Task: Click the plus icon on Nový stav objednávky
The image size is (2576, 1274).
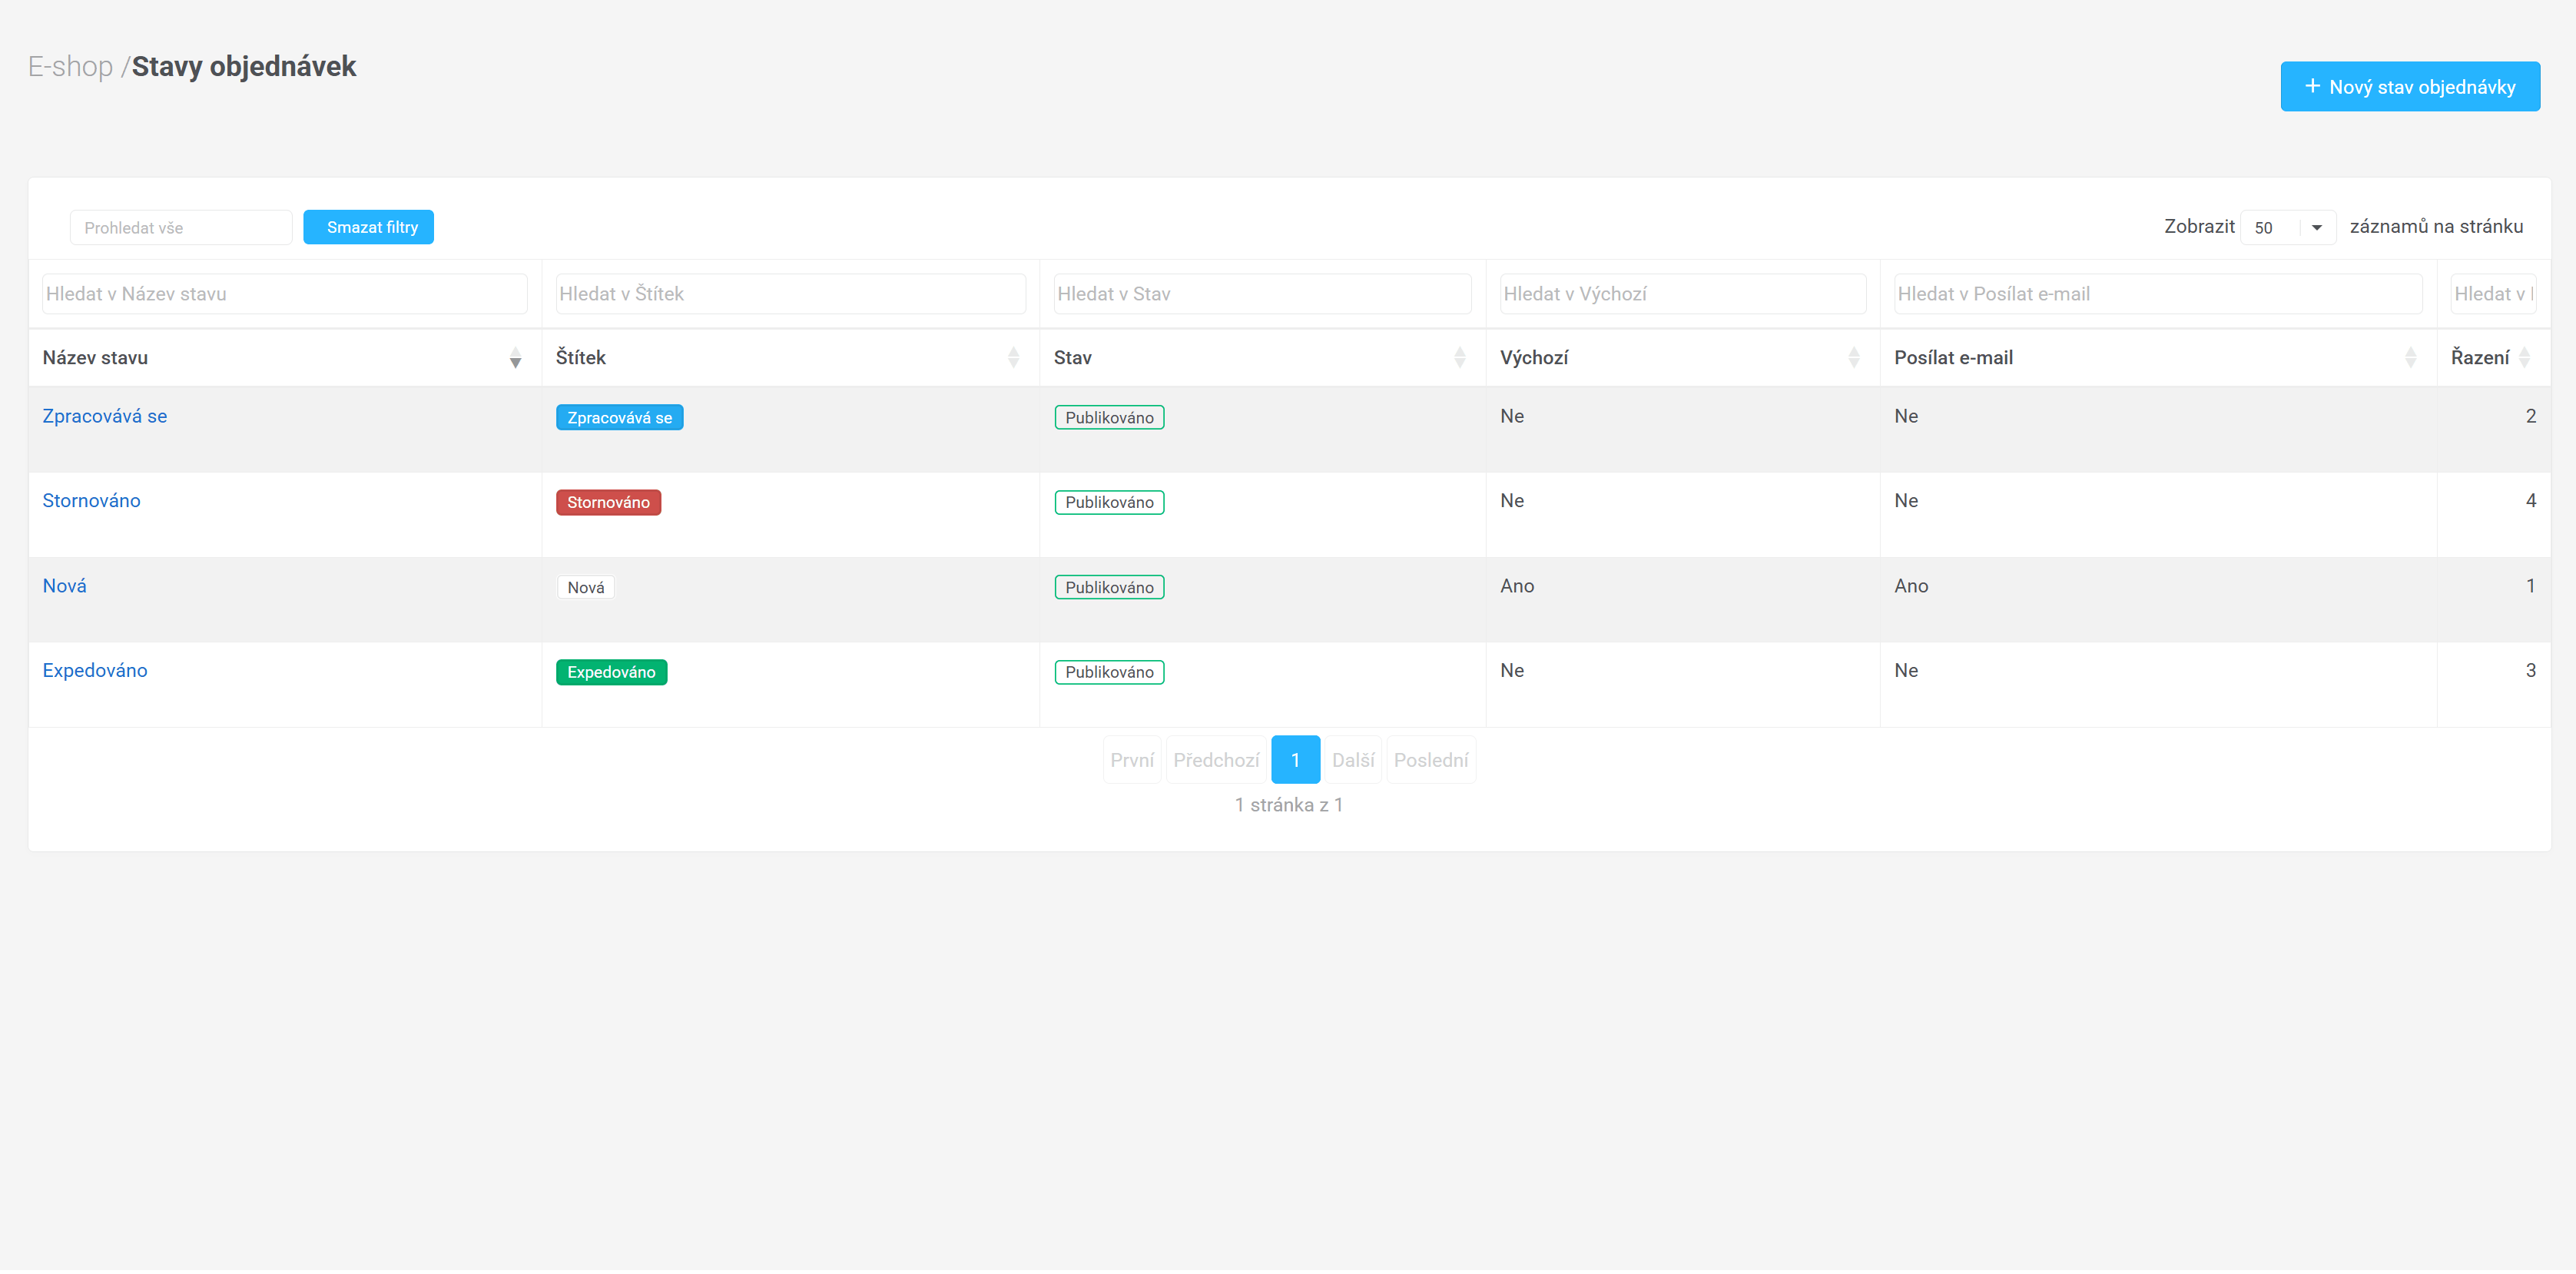Action: click(2312, 87)
